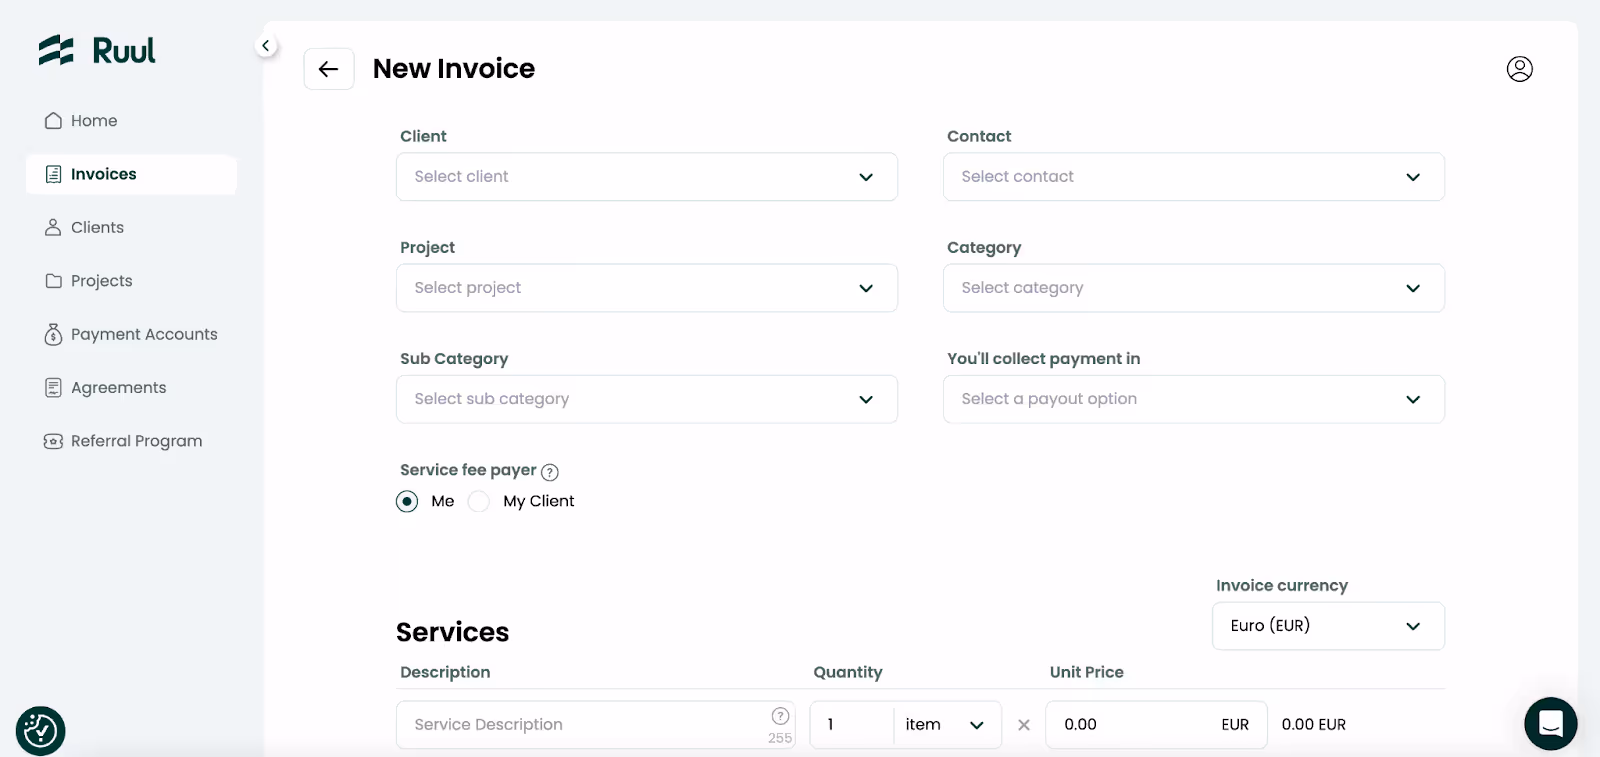The width and height of the screenshot is (1600, 757).
Task: Open Projects in the sidebar
Action: pos(131,281)
